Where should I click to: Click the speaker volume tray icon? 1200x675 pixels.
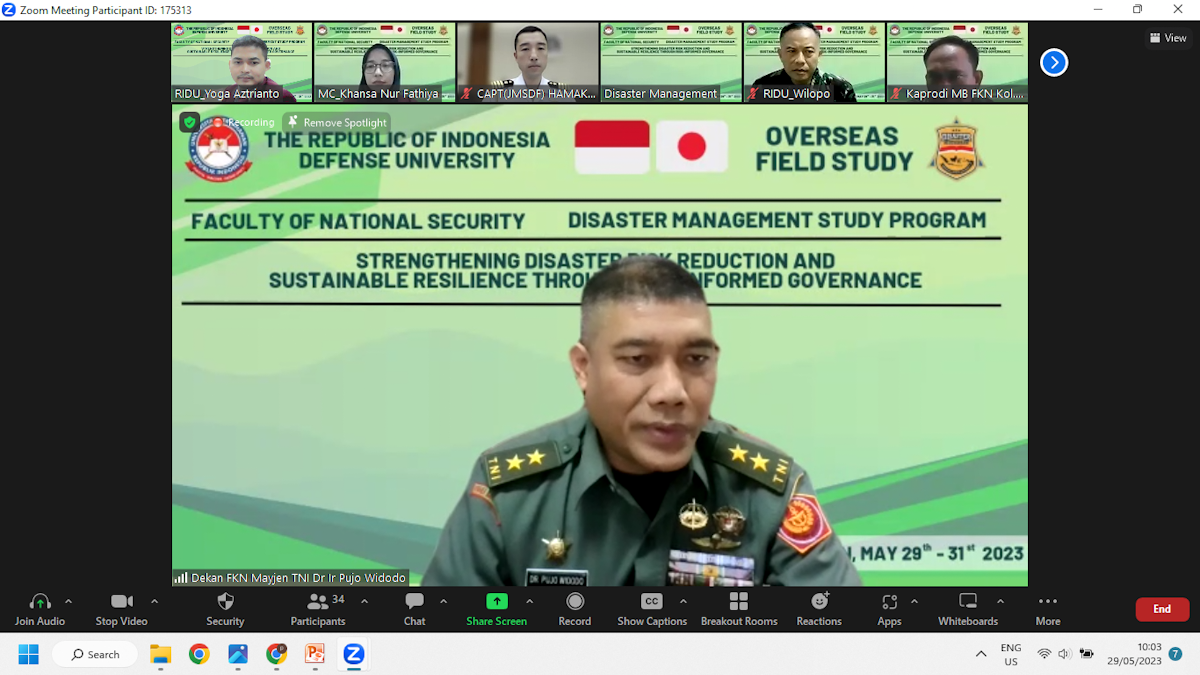click(x=1065, y=654)
